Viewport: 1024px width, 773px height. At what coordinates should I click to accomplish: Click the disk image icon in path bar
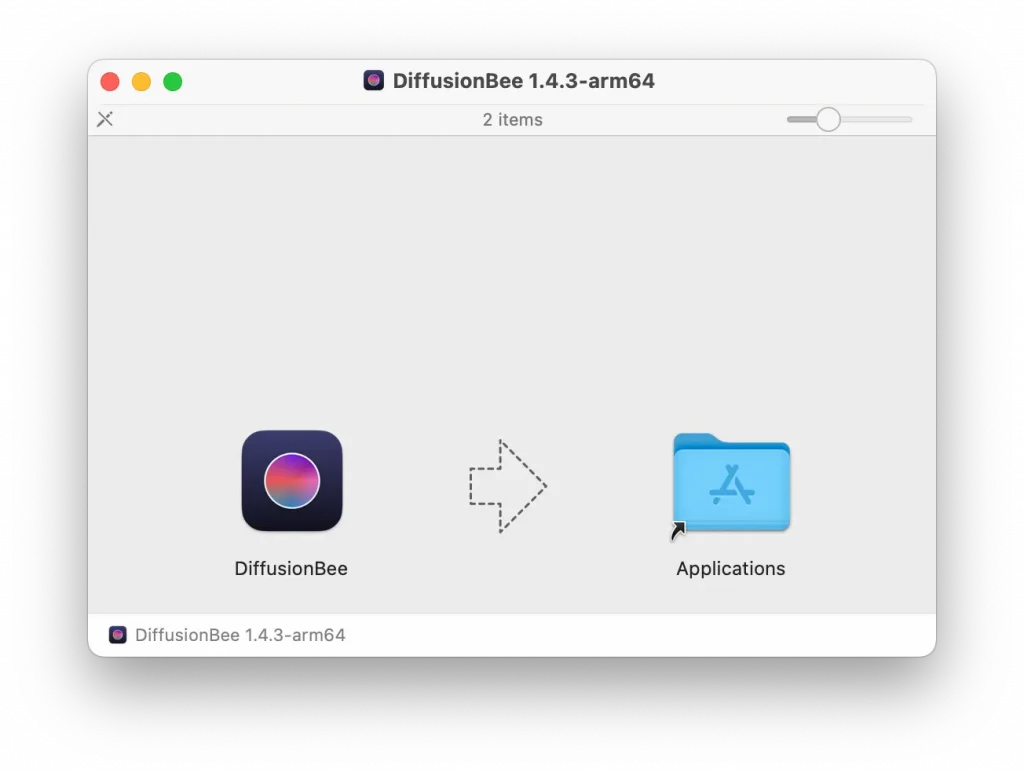[x=118, y=635]
